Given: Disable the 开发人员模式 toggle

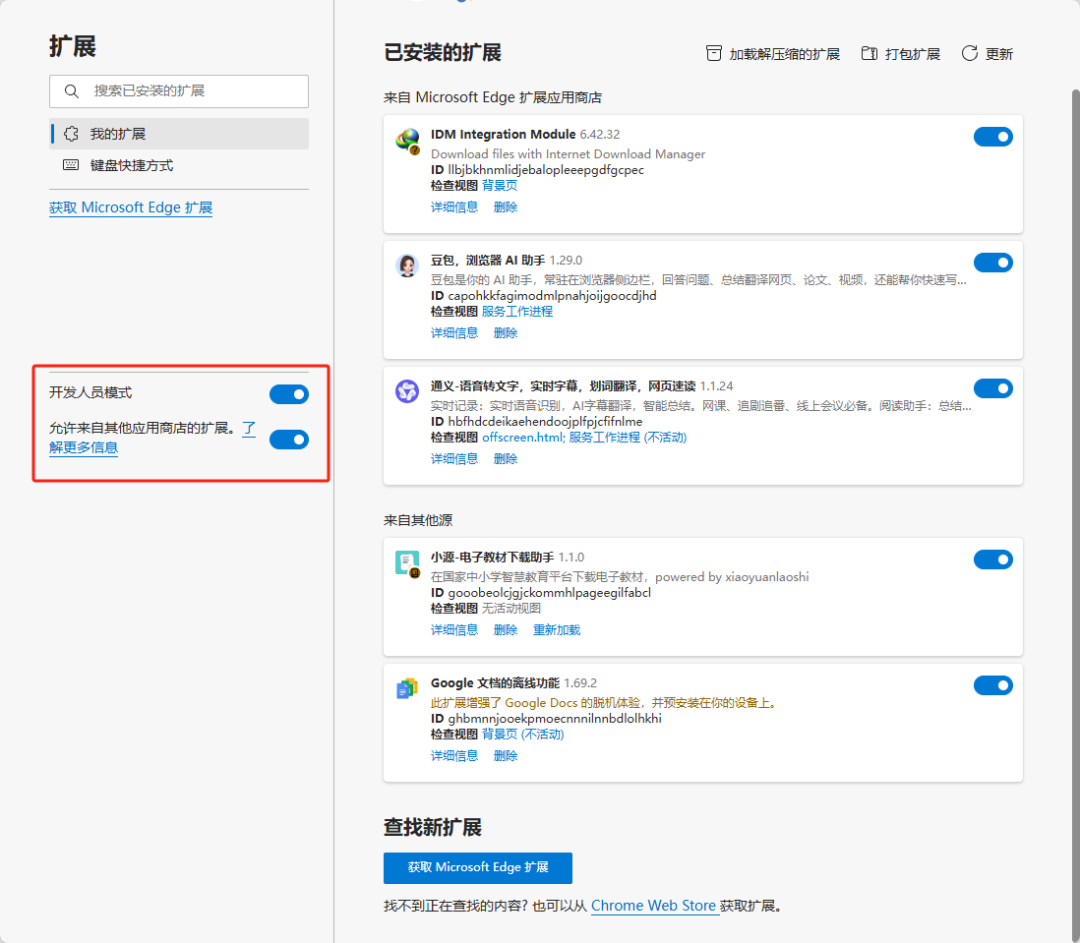Looking at the screenshot, I should (289, 394).
